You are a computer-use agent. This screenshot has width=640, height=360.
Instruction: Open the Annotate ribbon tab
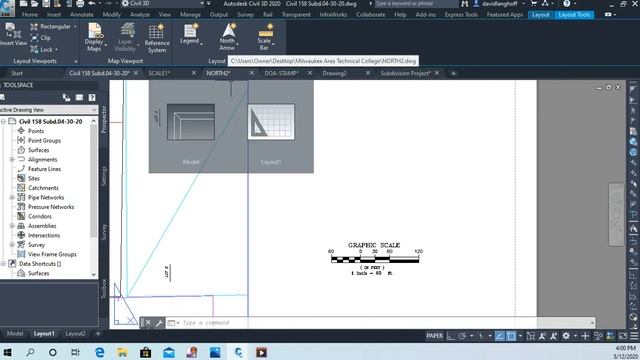click(x=82, y=15)
